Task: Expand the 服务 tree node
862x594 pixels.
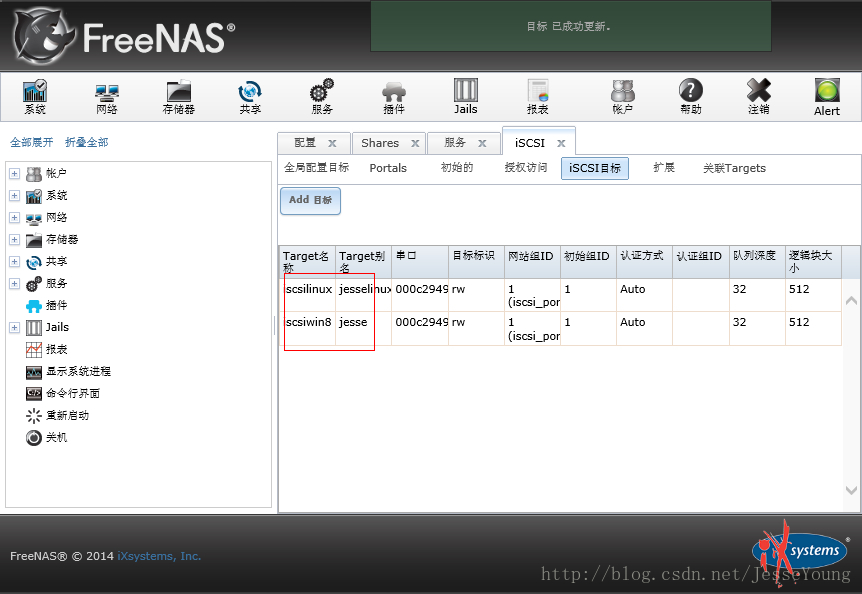Action: pos(14,284)
